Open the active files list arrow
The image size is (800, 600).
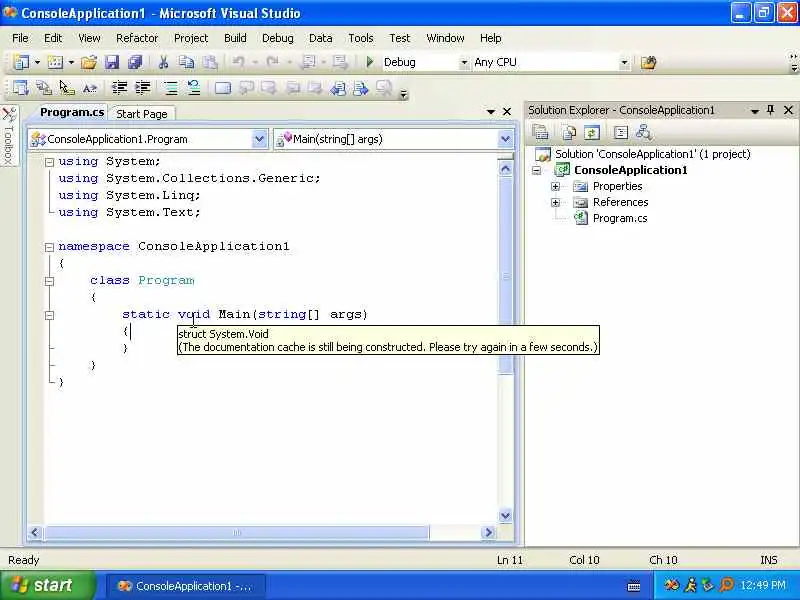pos(491,111)
